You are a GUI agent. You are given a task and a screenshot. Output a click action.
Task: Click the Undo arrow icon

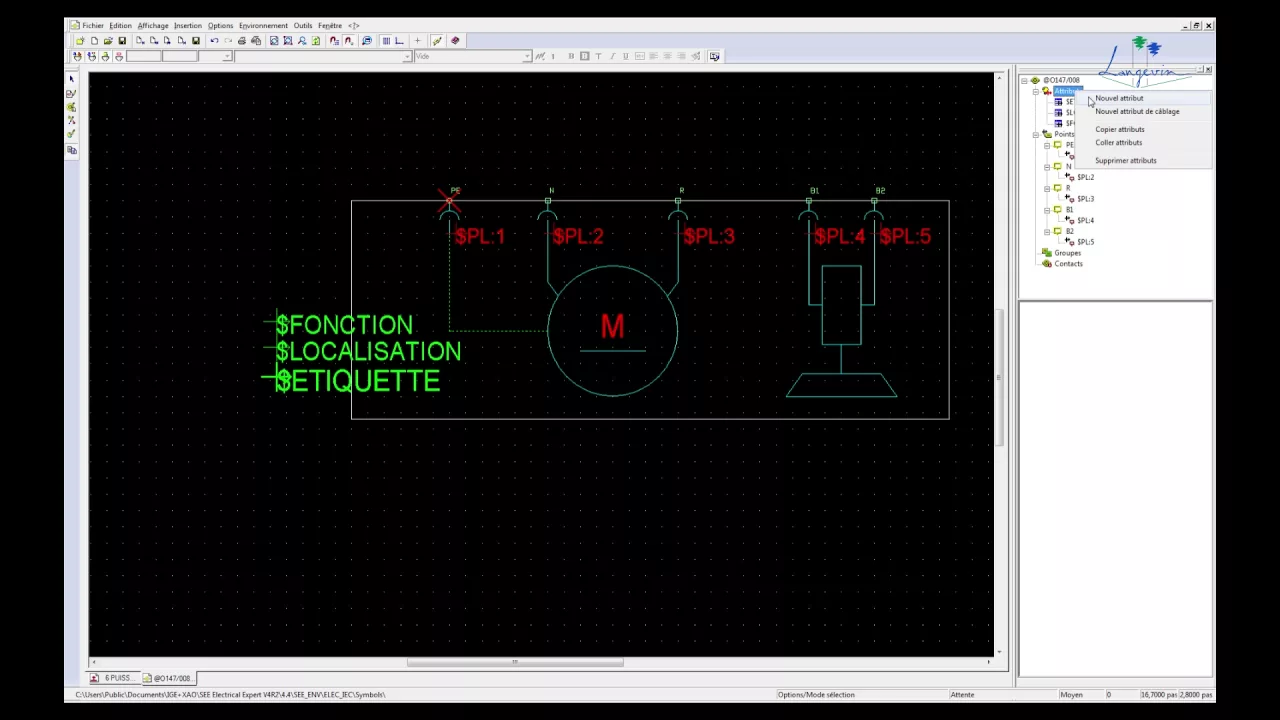click(x=214, y=41)
